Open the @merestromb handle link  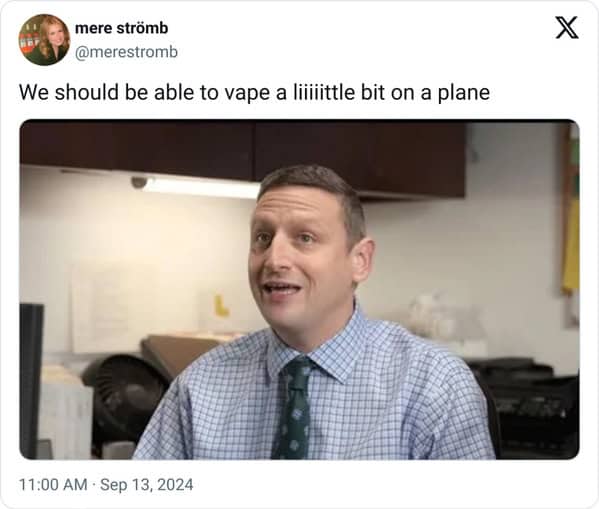tap(126, 52)
